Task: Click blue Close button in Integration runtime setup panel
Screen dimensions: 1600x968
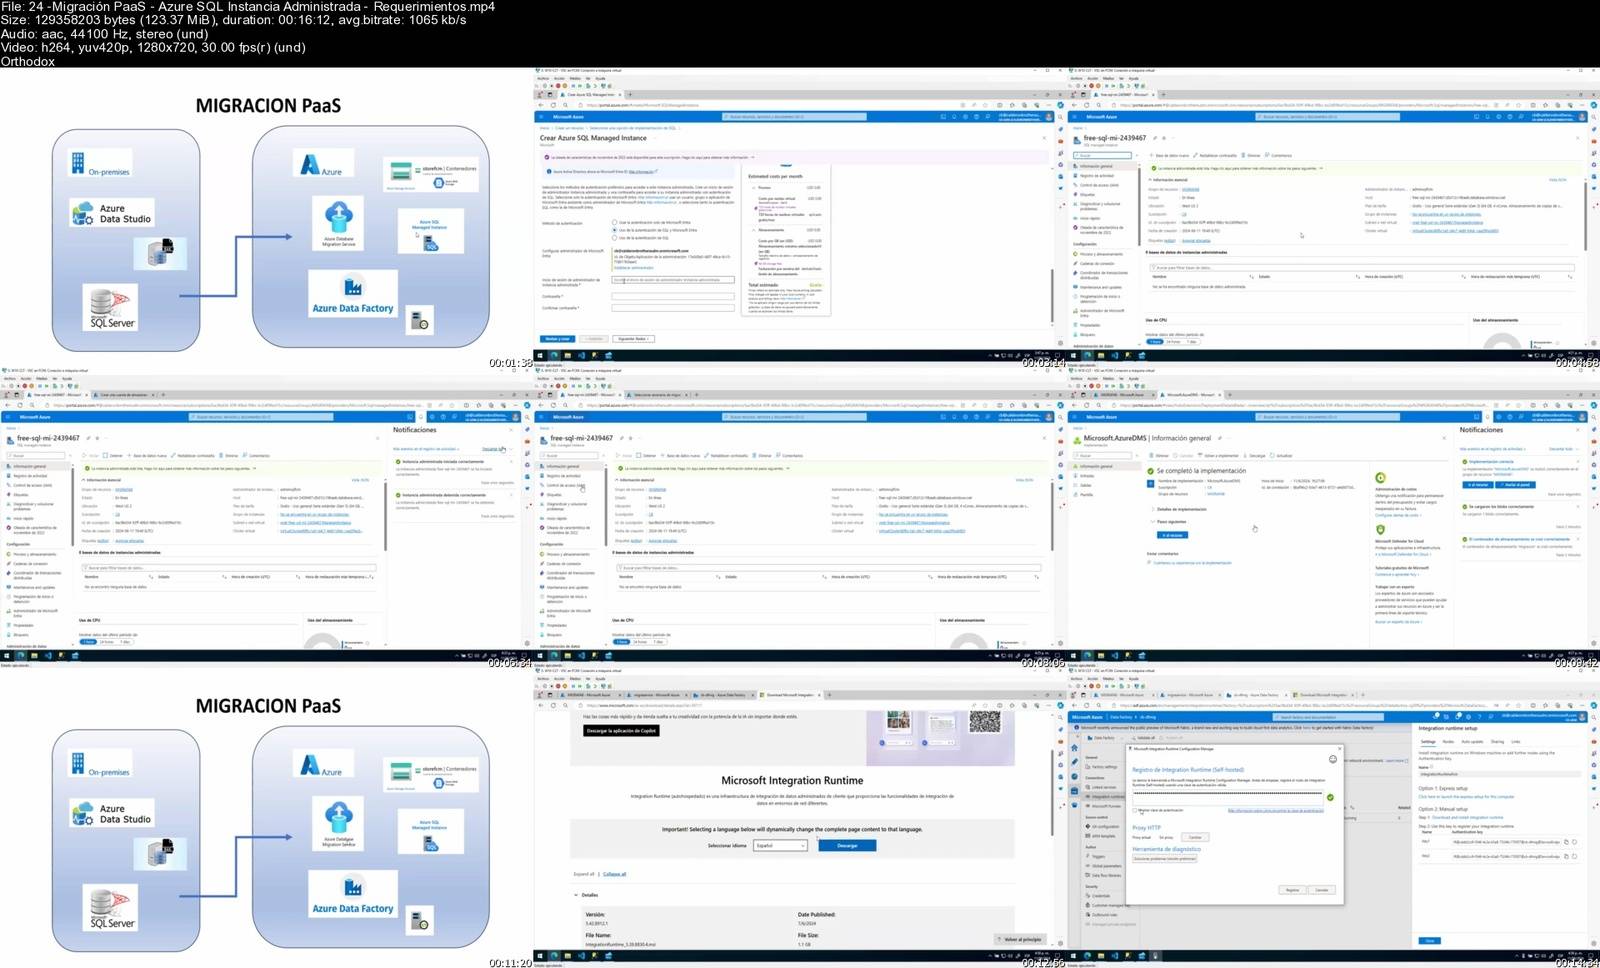Action: 1429,940
